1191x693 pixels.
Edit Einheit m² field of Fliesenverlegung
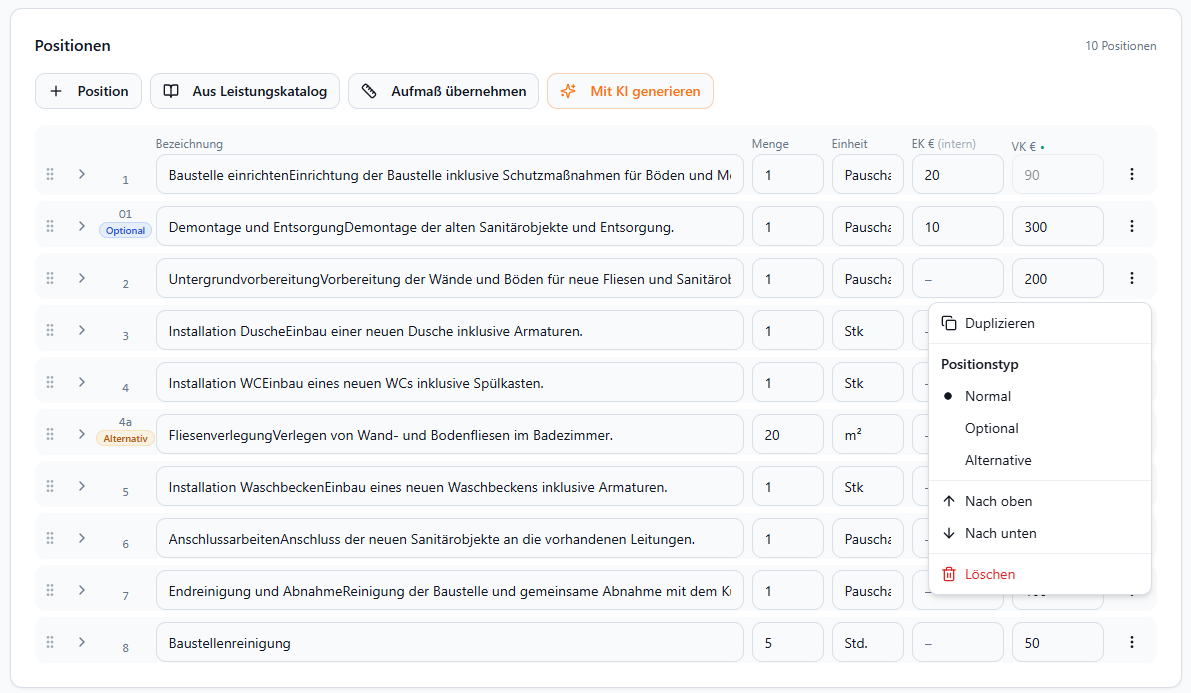pyautogui.click(x=867, y=435)
